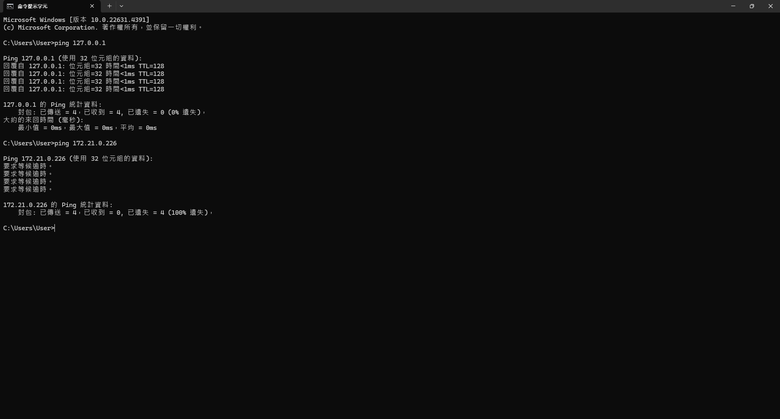Minimize the terminal window

(733, 6)
